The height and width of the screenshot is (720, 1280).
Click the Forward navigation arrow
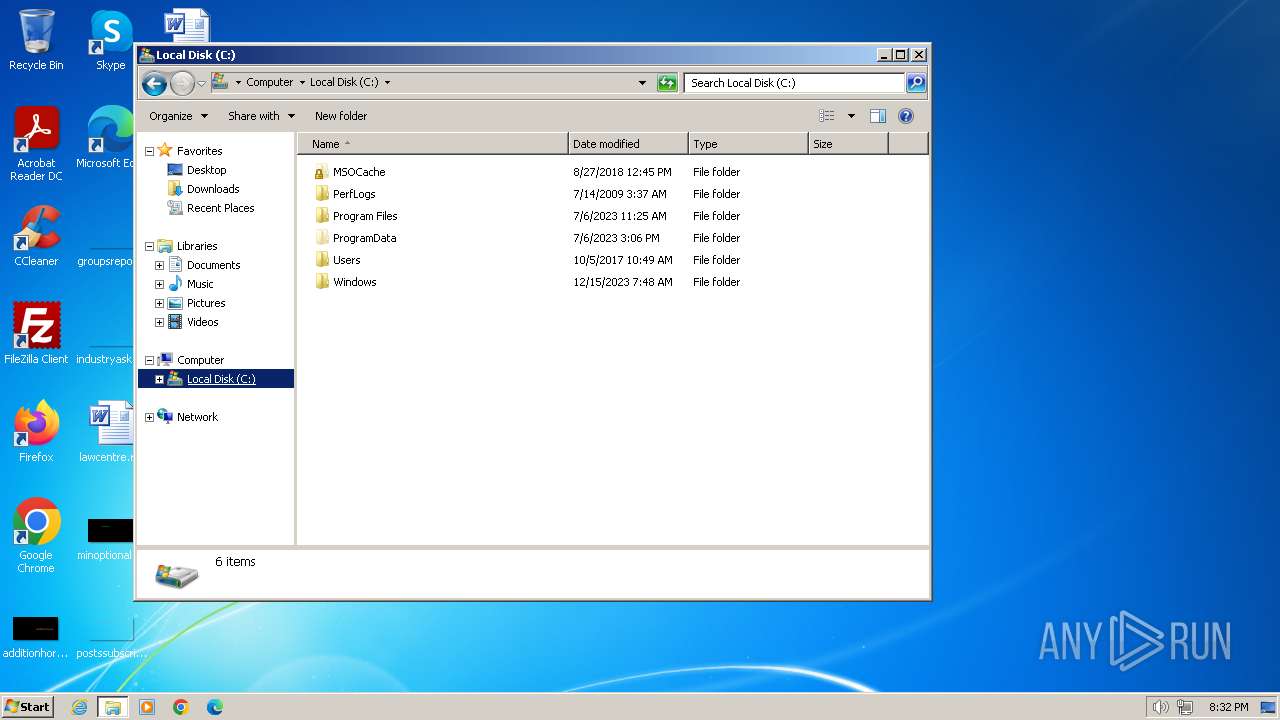182,83
